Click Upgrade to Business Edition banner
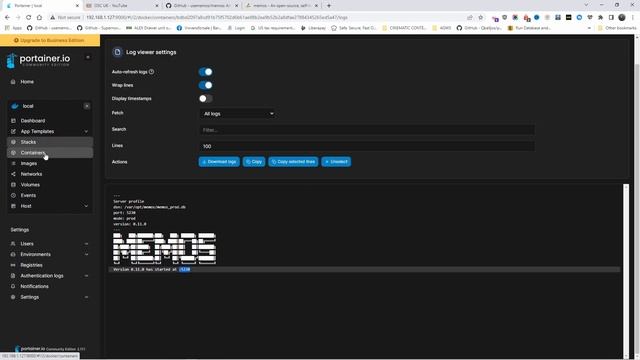Screen dimensions: 640x360 [50, 40]
